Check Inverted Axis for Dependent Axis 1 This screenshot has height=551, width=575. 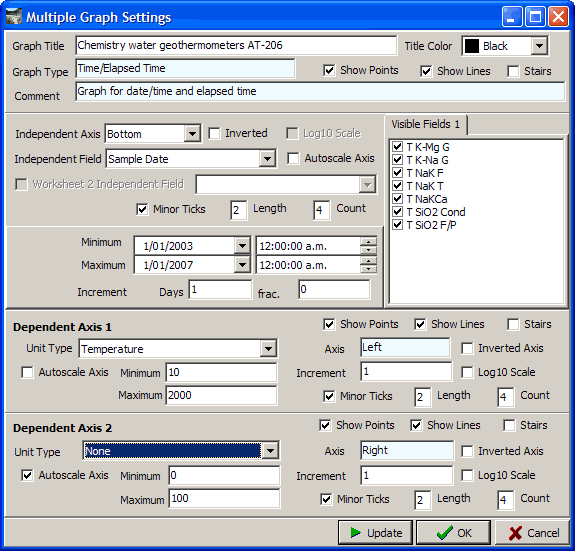(467, 348)
